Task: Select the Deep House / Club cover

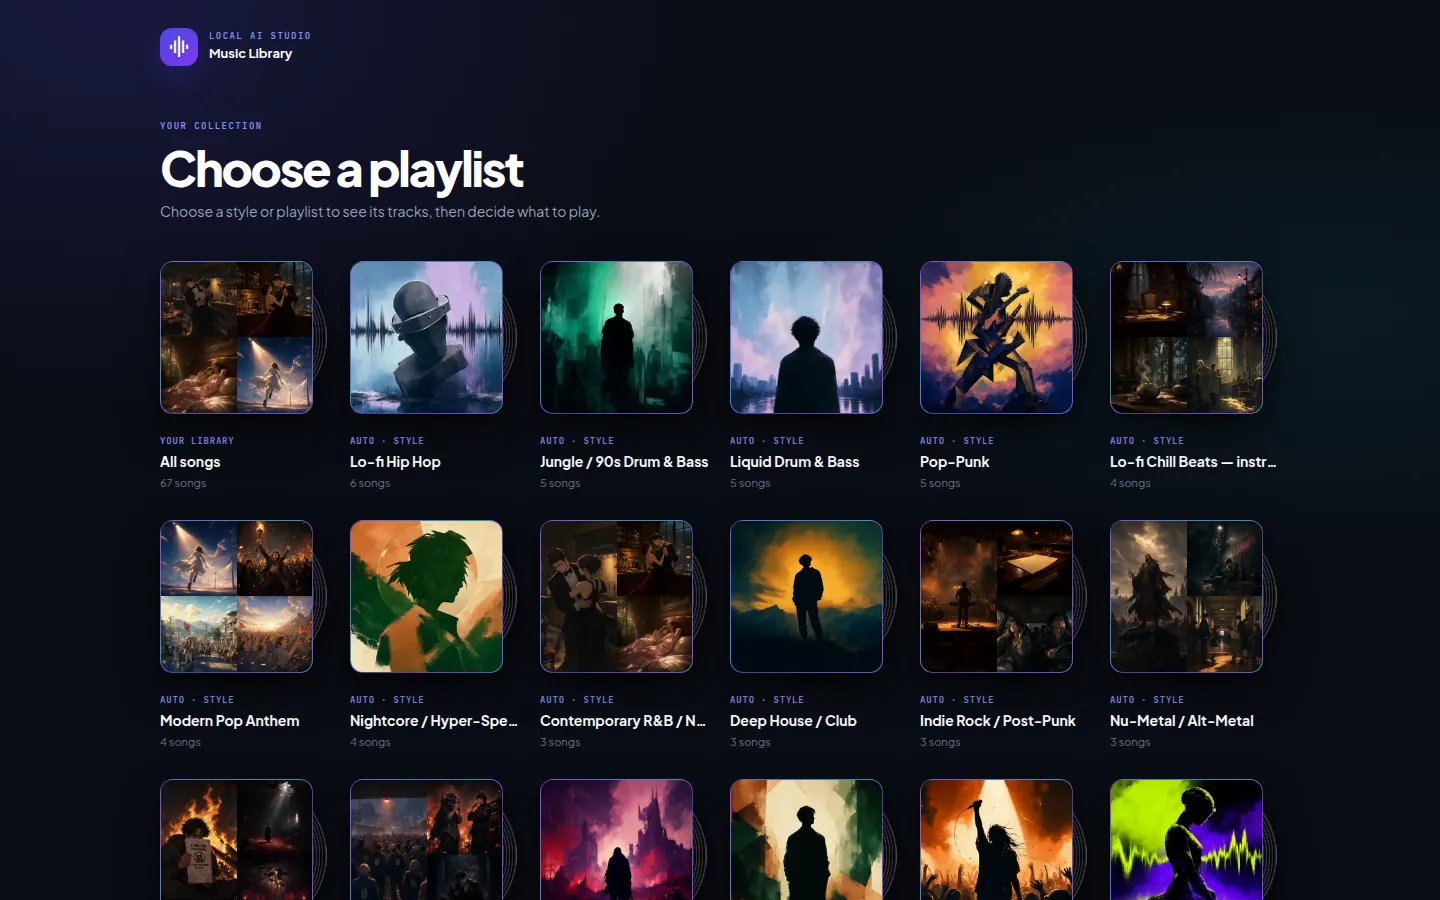Action: 806,596
